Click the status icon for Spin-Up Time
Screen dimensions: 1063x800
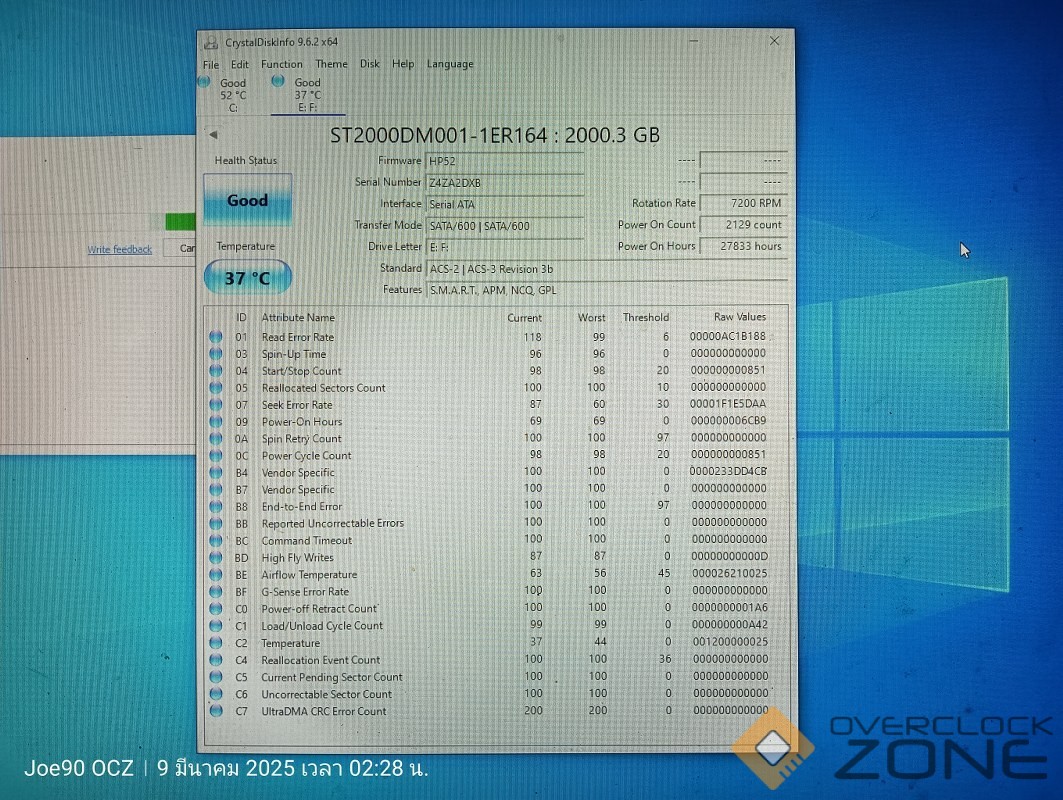pyautogui.click(x=216, y=353)
